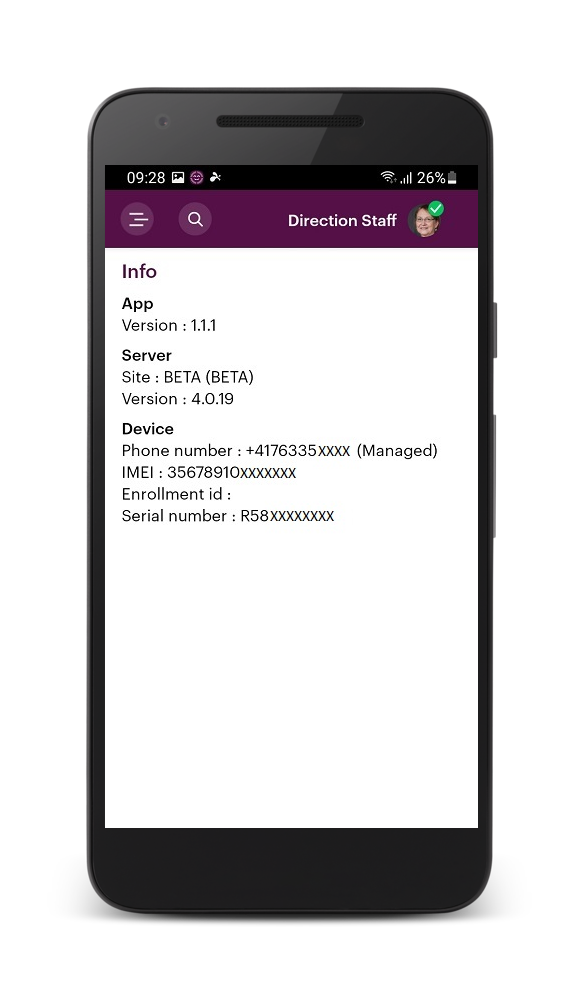This screenshot has height=1000, width=583.
Task: Tap the Site : BETA (BETA) line
Action: coord(188,377)
